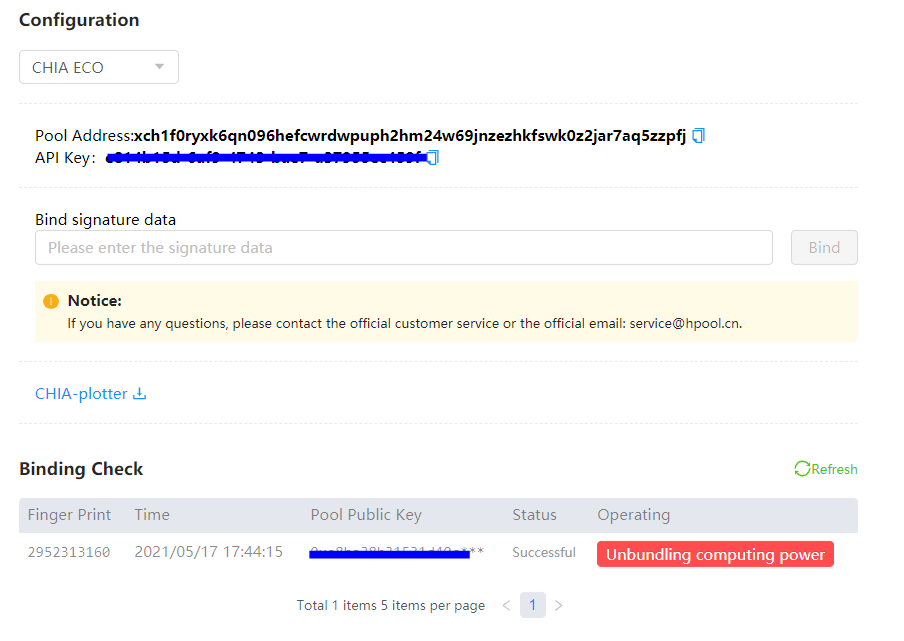904x641 pixels.
Task: Click the masked Pool Public Key value
Action: click(395, 551)
